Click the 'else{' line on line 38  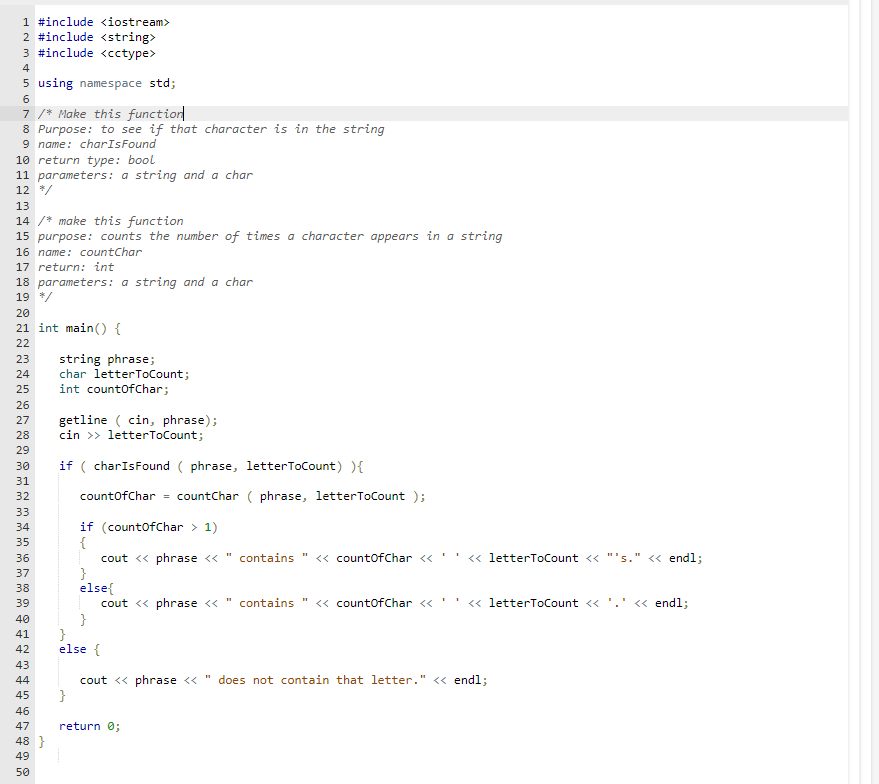click(97, 588)
